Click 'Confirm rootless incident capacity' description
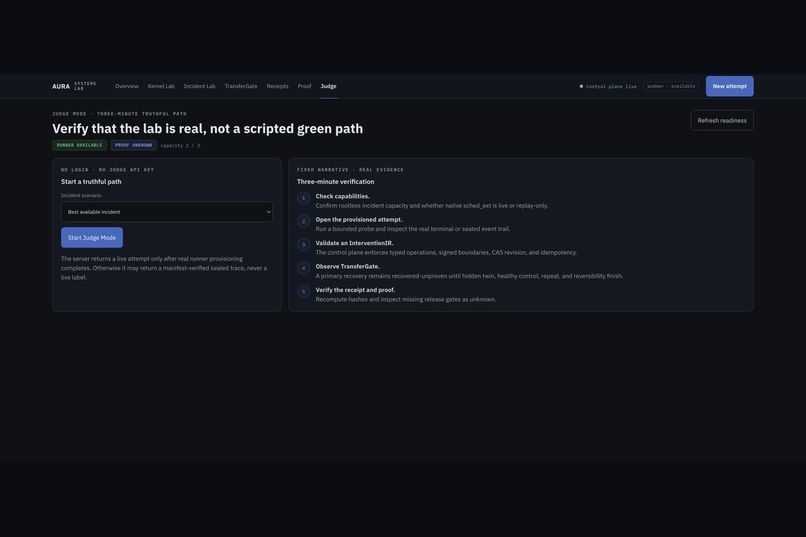This screenshot has height=537, width=806. [x=432, y=206]
